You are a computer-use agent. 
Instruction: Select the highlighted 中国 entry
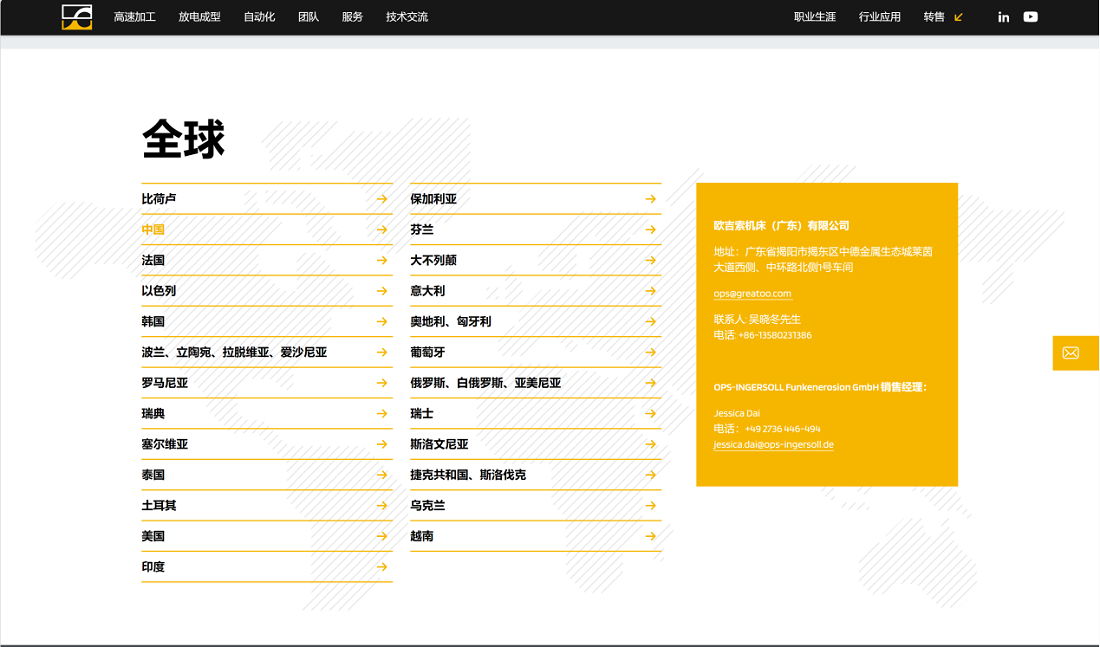pyautogui.click(x=152, y=229)
